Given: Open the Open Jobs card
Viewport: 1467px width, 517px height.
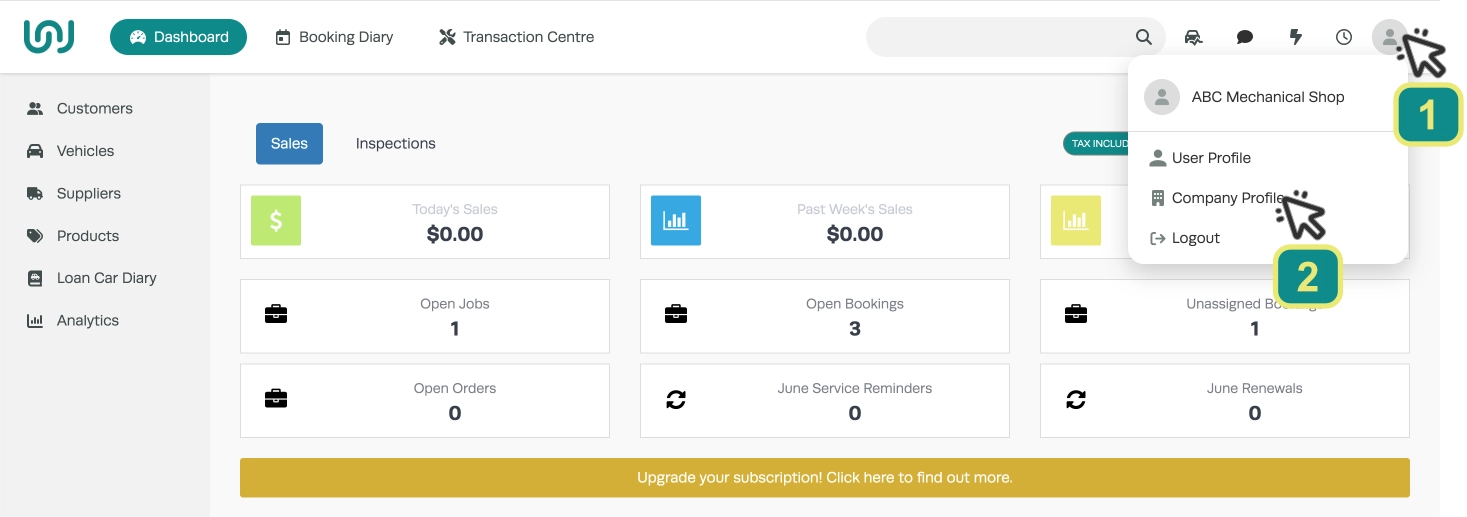Looking at the screenshot, I should [x=425, y=316].
